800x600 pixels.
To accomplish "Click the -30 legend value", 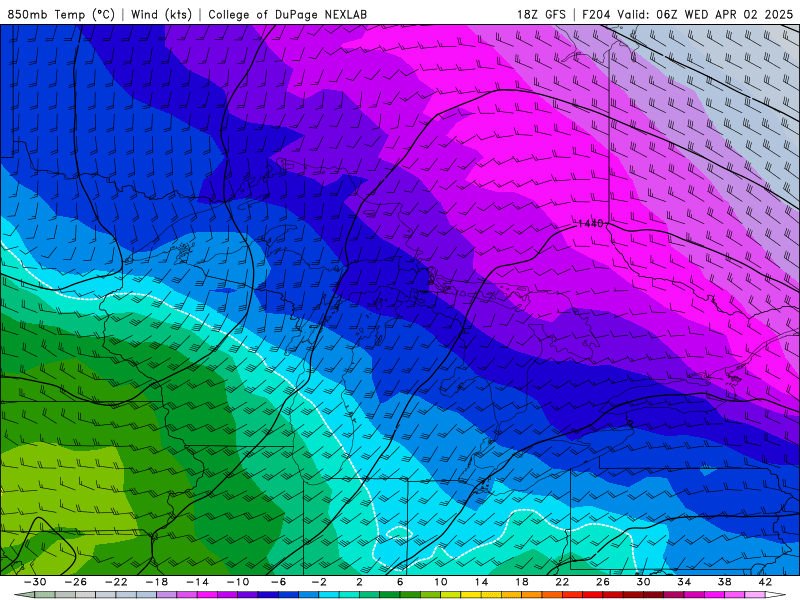I will click(35, 582).
